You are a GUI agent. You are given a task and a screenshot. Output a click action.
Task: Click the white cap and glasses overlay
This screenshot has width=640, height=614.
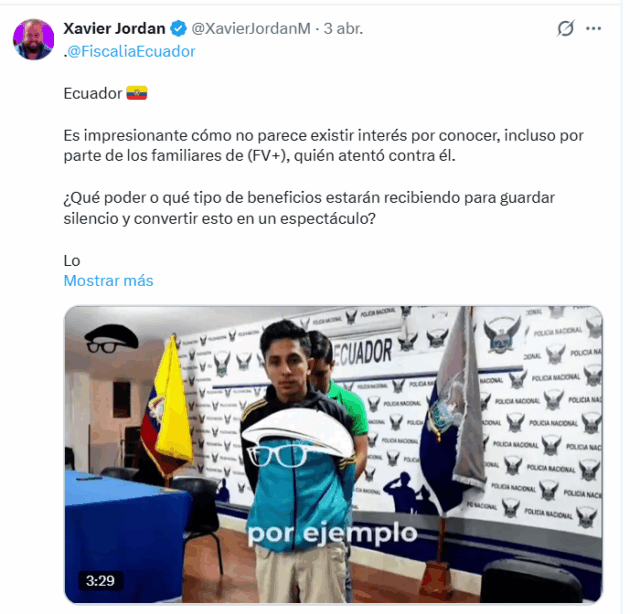pos(298,438)
